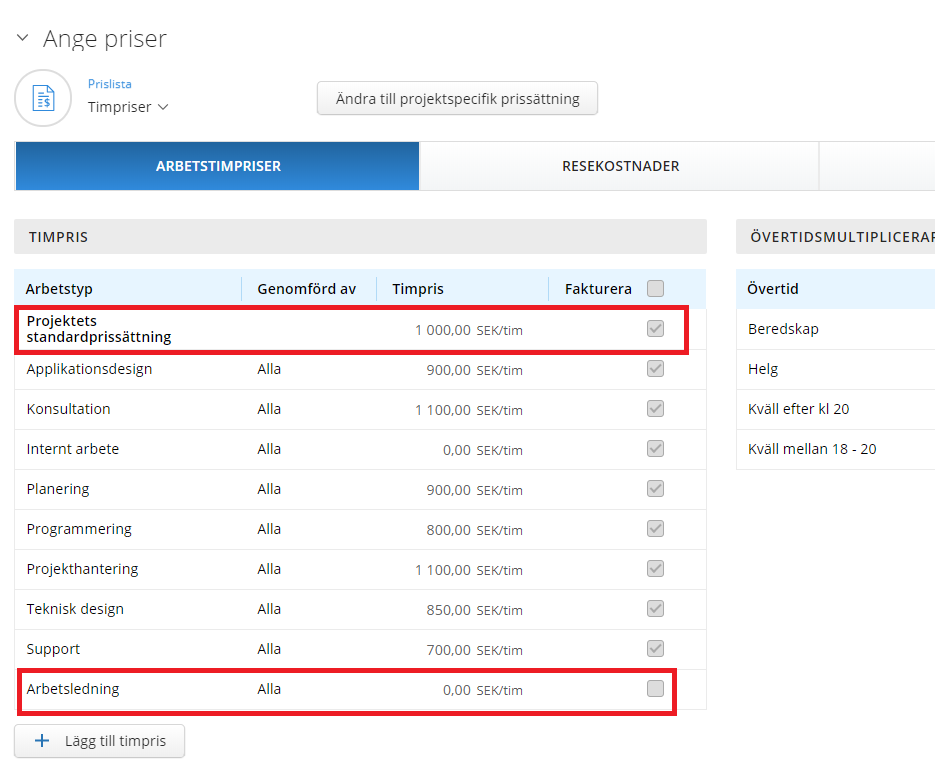Click Ändra till projektspecifik prissättning button

[457, 98]
